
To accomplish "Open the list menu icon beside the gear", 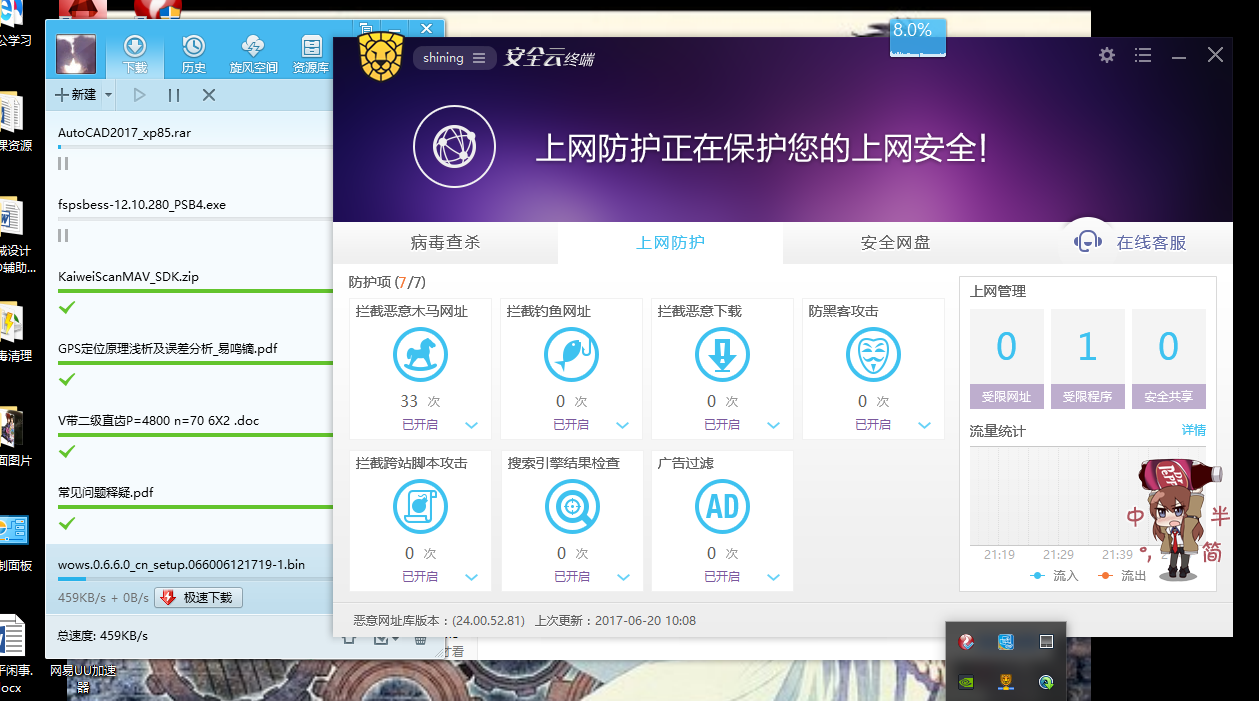I will (x=1143, y=55).
